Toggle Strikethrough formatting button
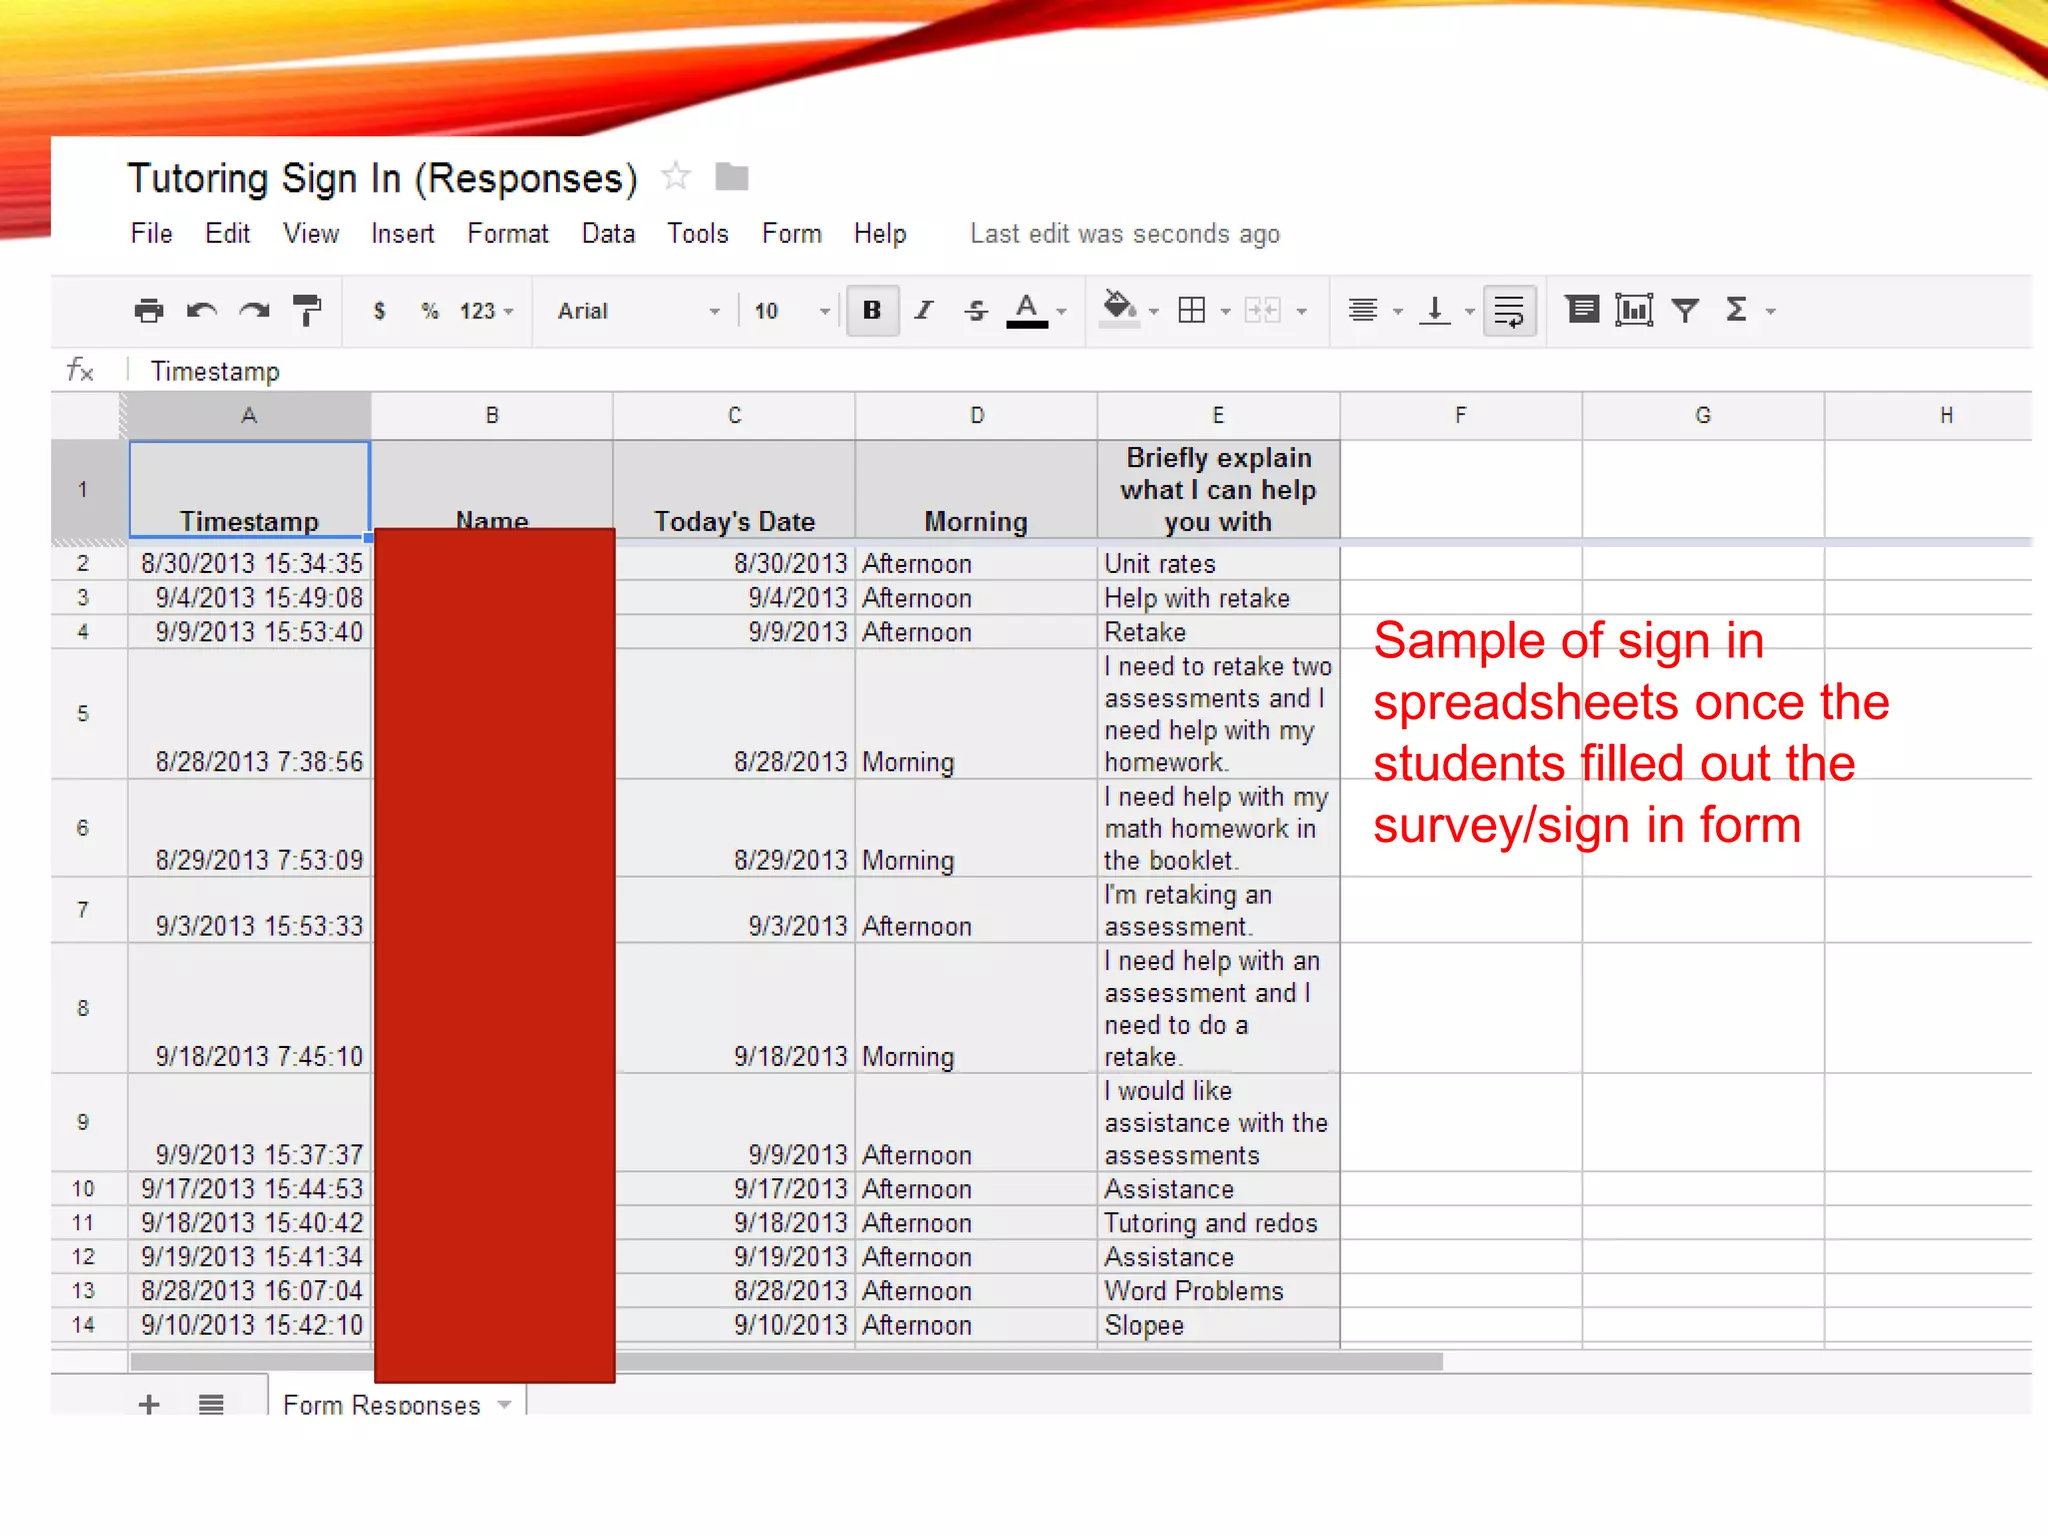2048x1536 pixels. click(976, 311)
